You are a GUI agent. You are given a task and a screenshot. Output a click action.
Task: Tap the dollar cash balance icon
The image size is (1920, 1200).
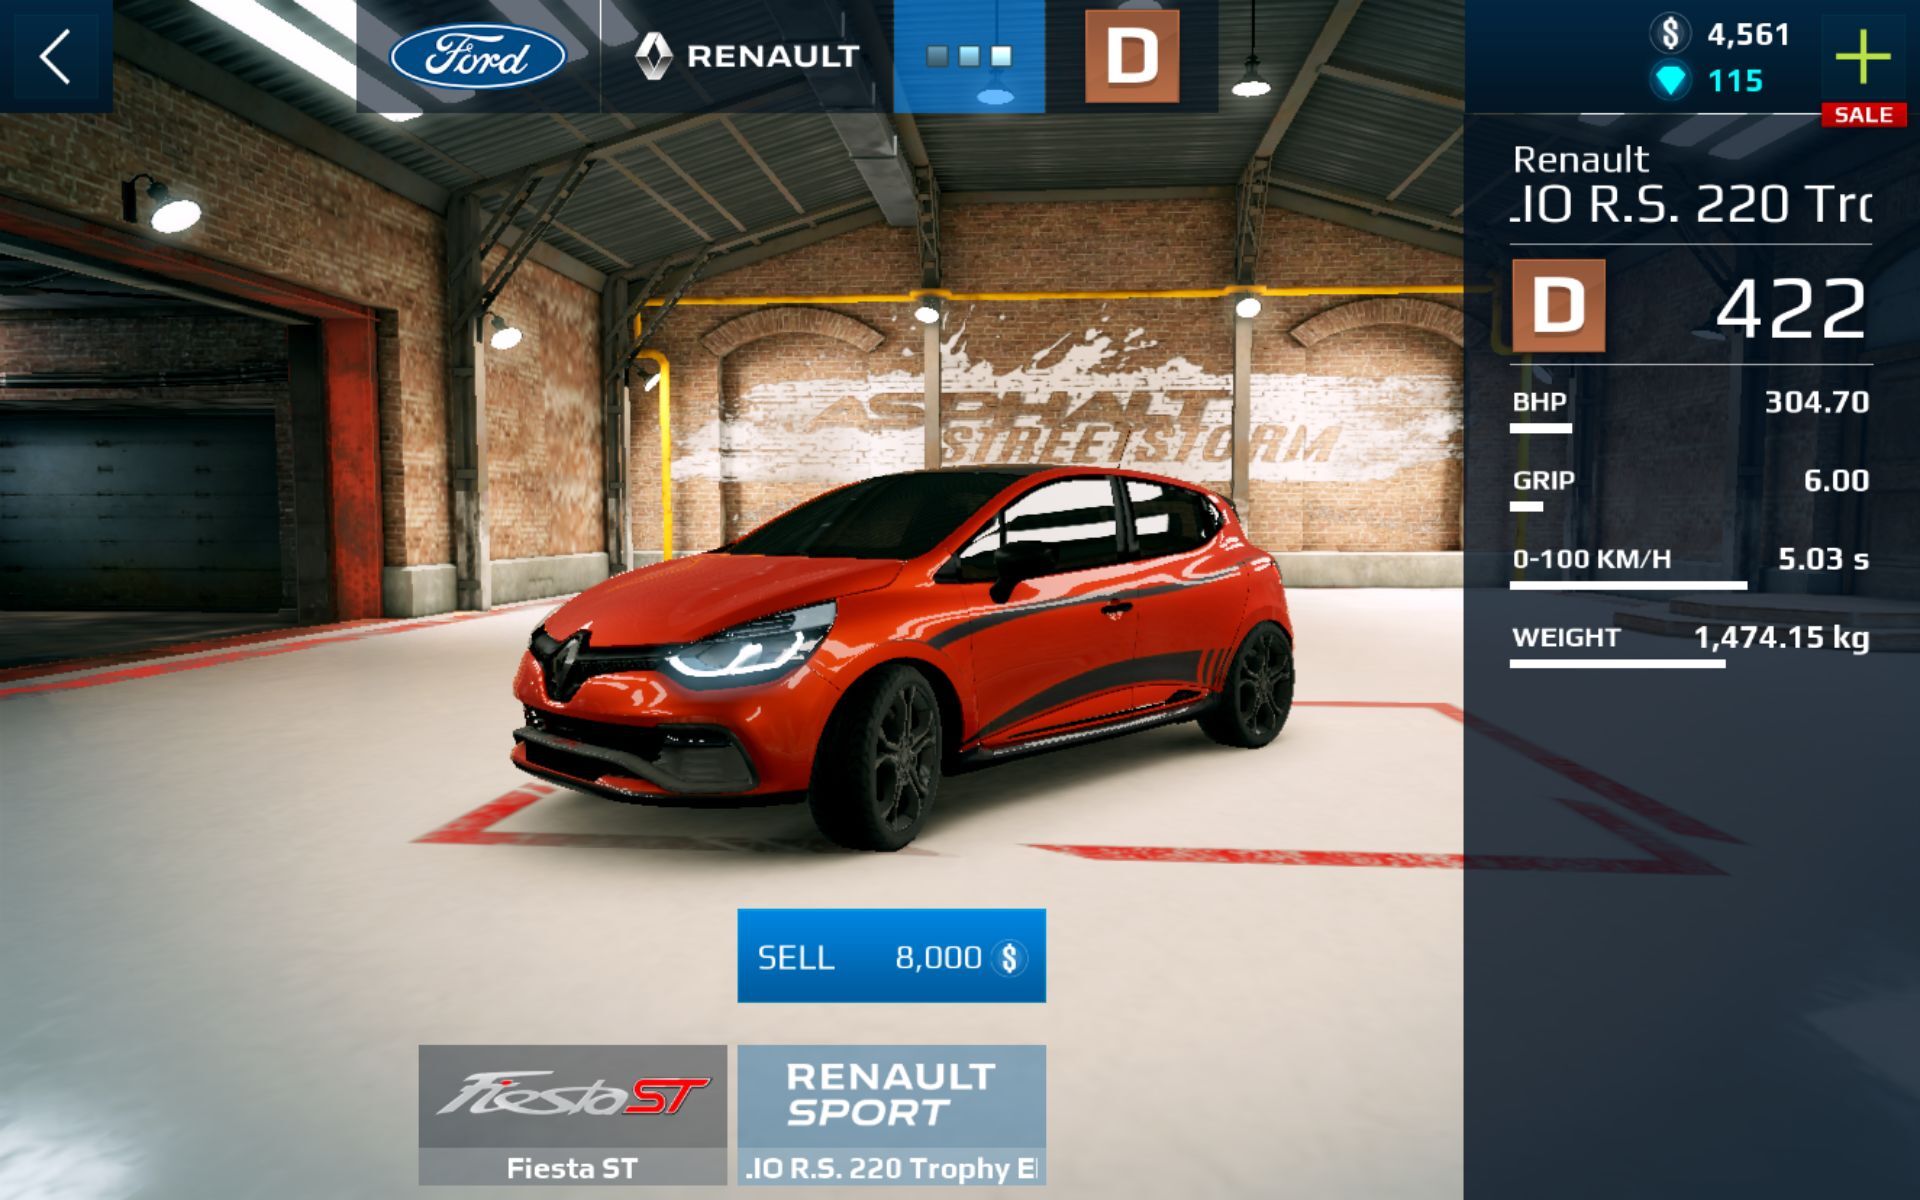(1670, 34)
